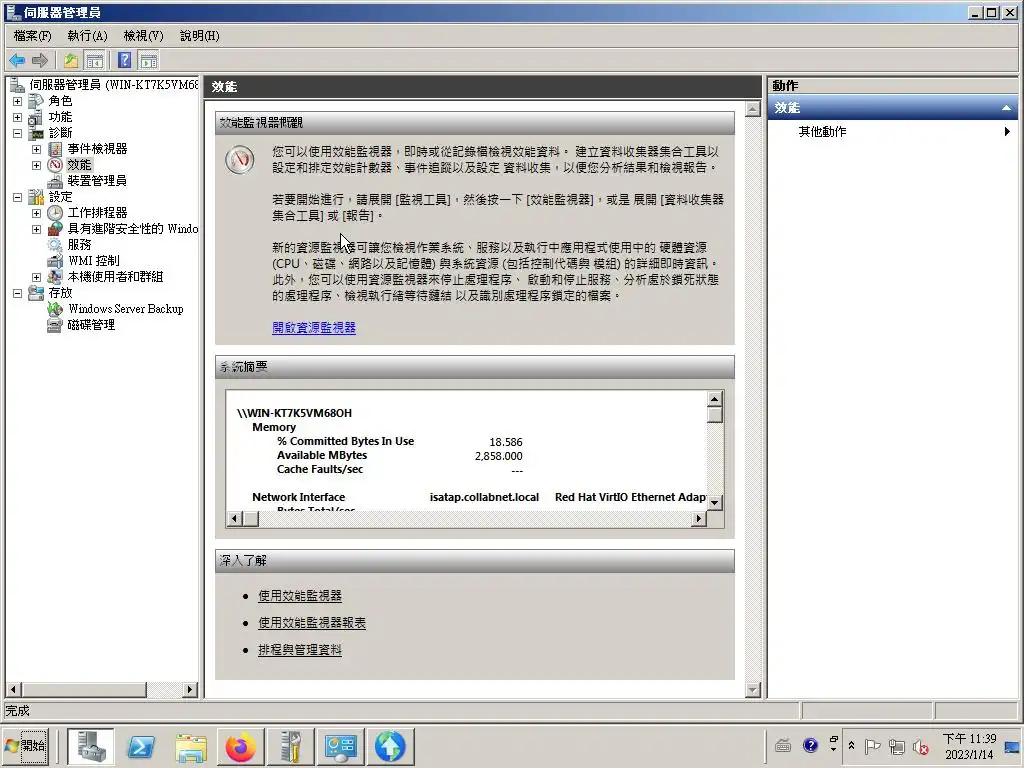This screenshot has height=768, width=1024.
Task: Click the blue help tray icon
Action: [x=810, y=746]
